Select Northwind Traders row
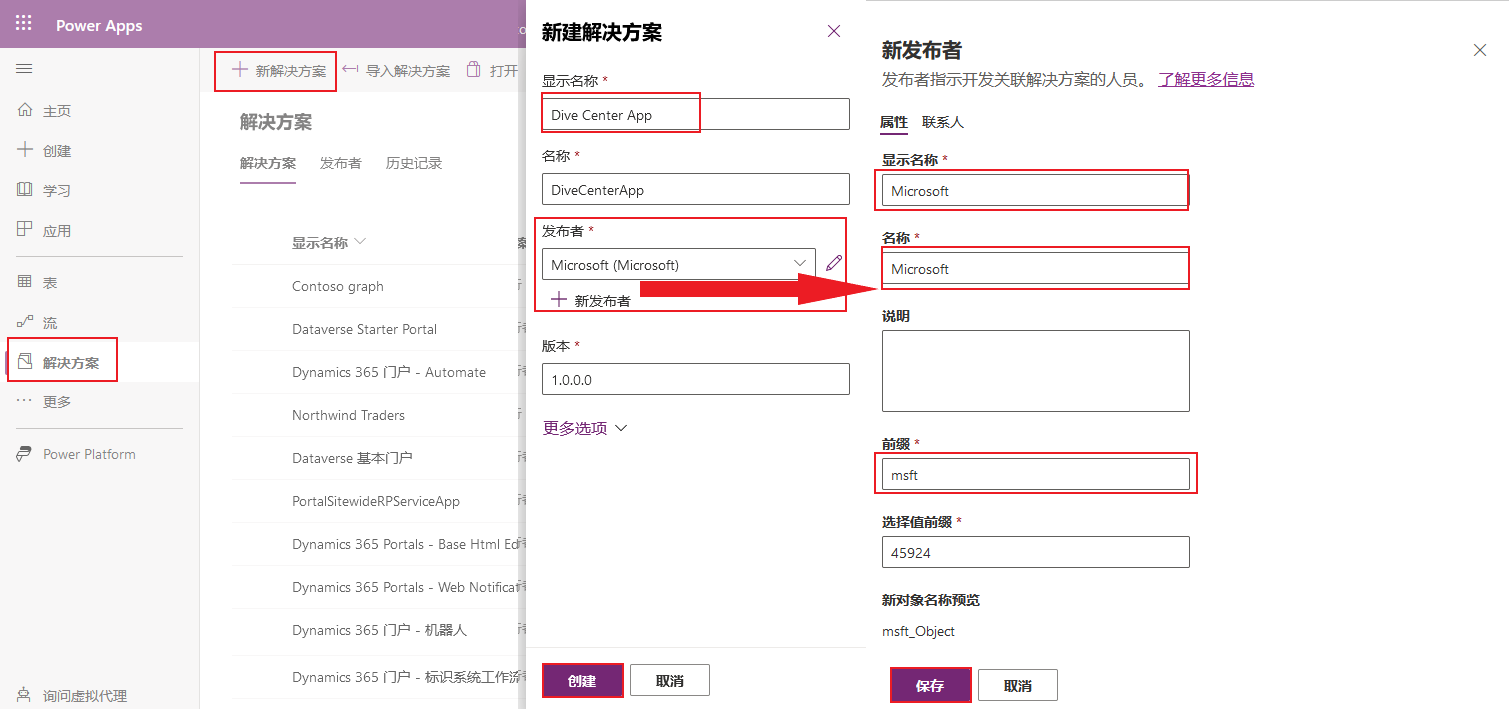Viewport: 1509px width, 709px height. point(348,415)
